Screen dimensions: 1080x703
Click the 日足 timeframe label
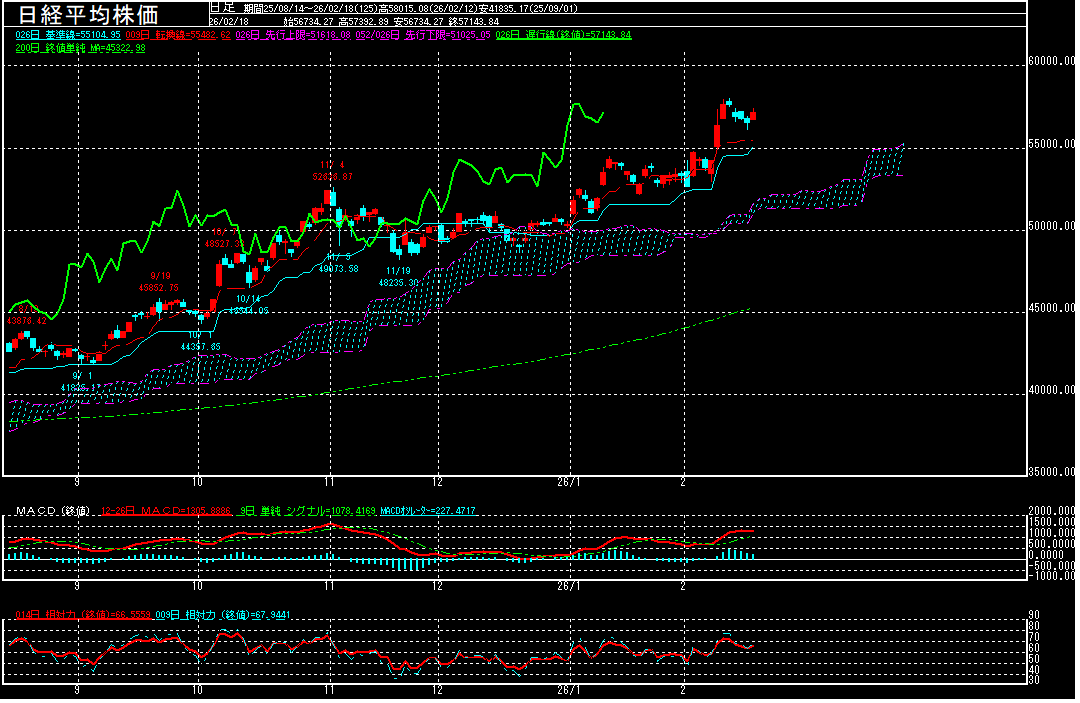point(222,7)
